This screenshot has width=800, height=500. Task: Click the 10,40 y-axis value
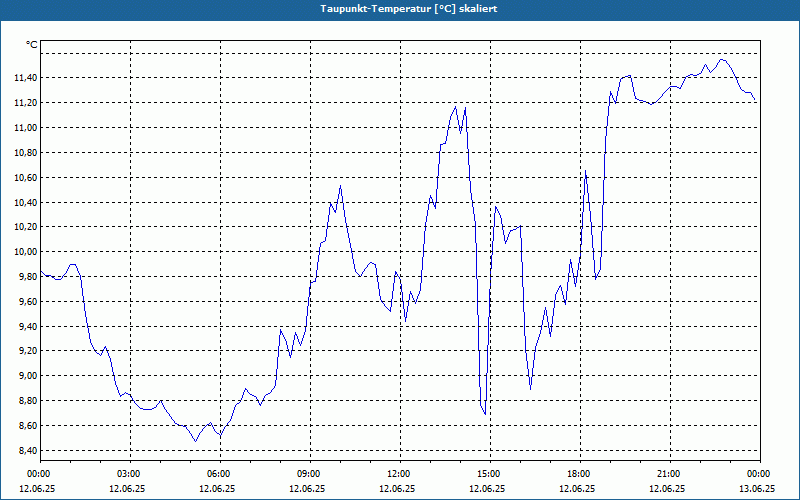pos(26,203)
